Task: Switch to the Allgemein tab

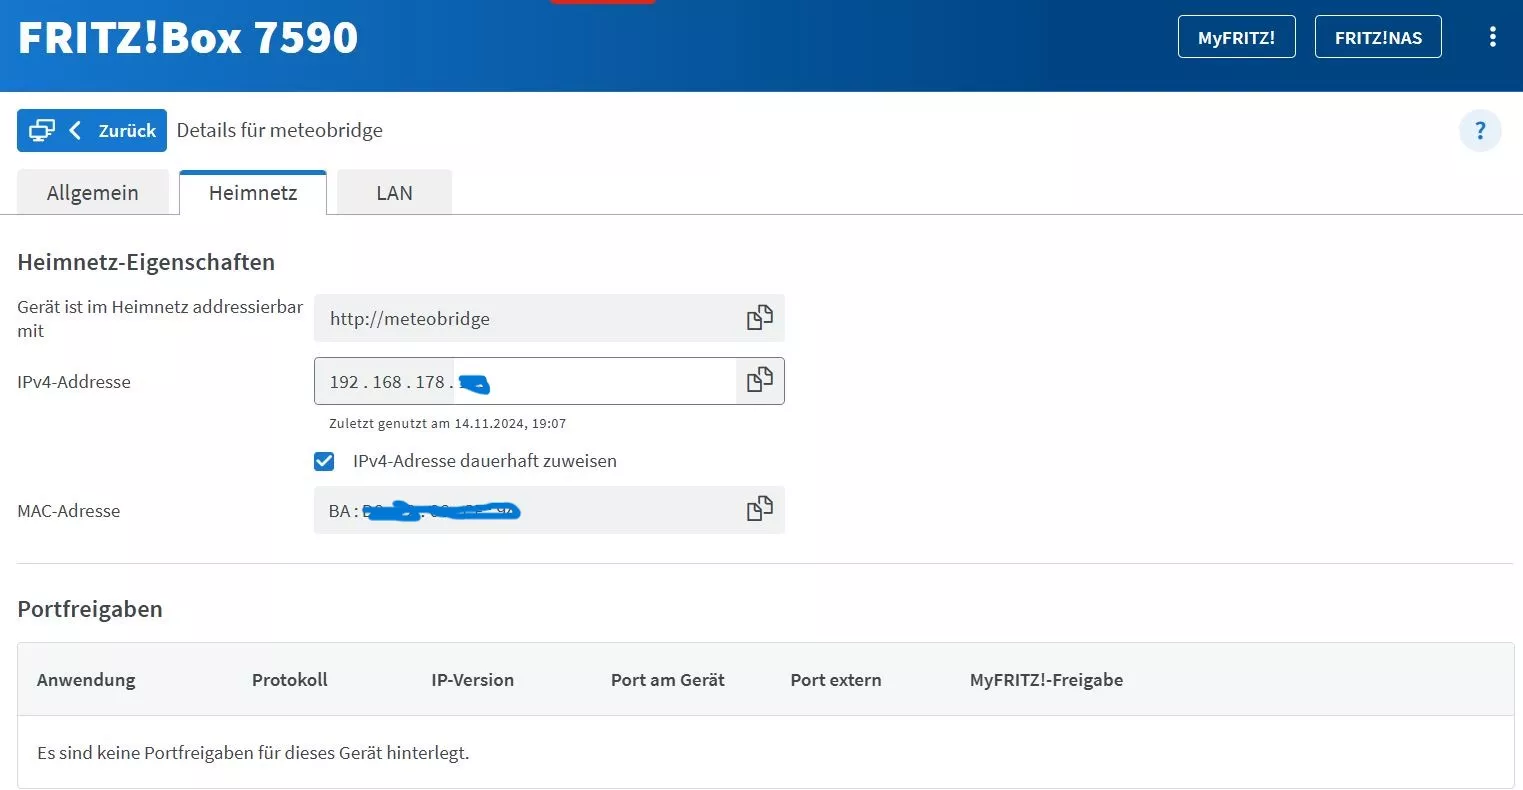Action: [x=93, y=193]
